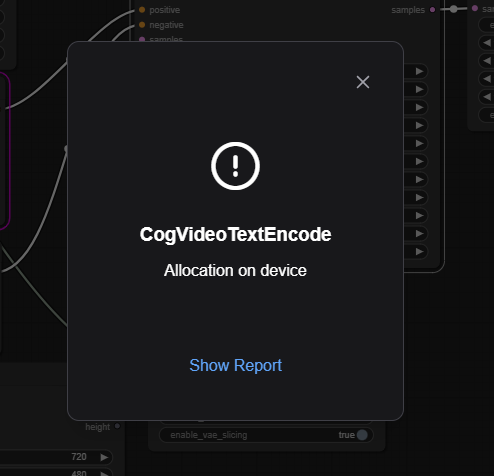Select the reroute dot on samples wire
The width and height of the screenshot is (494, 476).
(453, 9)
